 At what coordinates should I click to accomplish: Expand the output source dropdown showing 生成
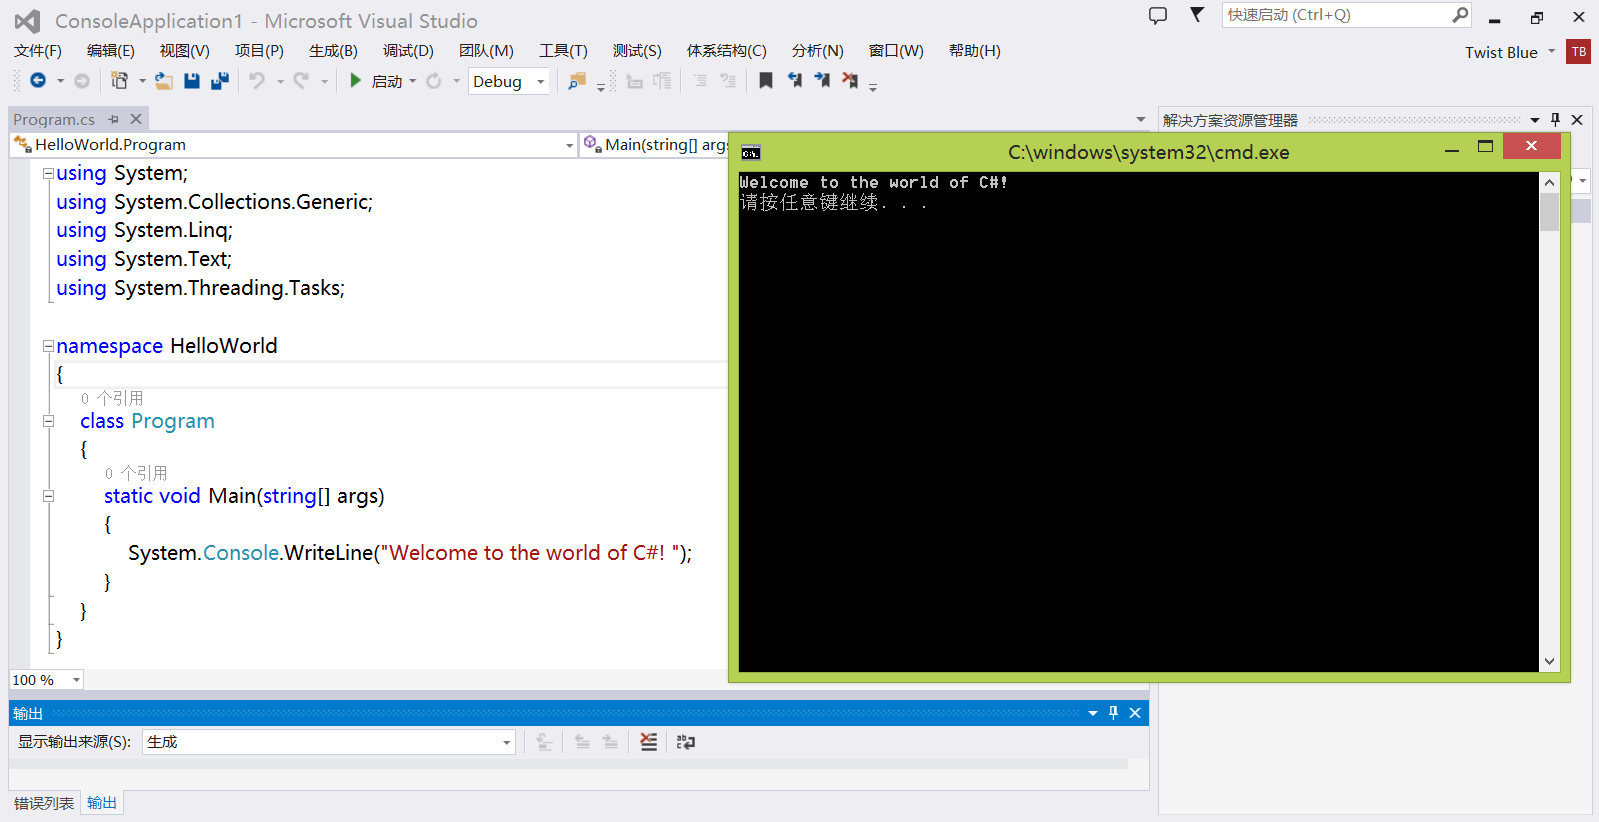pyautogui.click(x=506, y=742)
